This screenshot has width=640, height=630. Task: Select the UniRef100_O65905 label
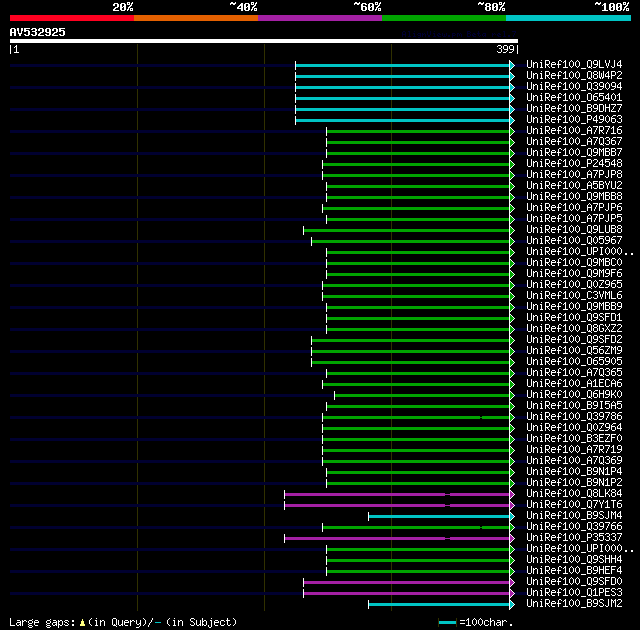pos(574,362)
